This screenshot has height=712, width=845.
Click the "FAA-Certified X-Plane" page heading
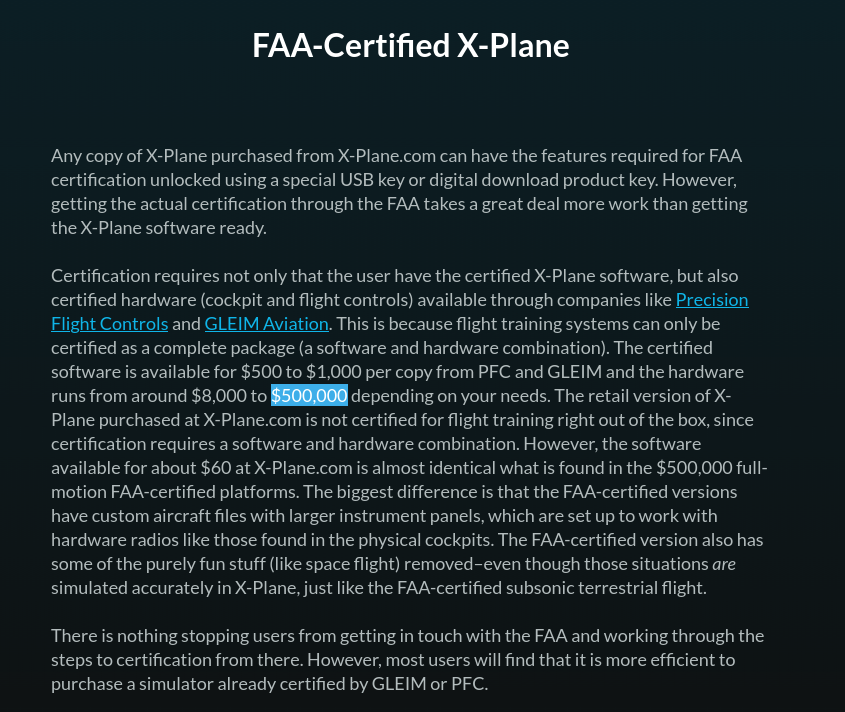[x=411, y=46]
